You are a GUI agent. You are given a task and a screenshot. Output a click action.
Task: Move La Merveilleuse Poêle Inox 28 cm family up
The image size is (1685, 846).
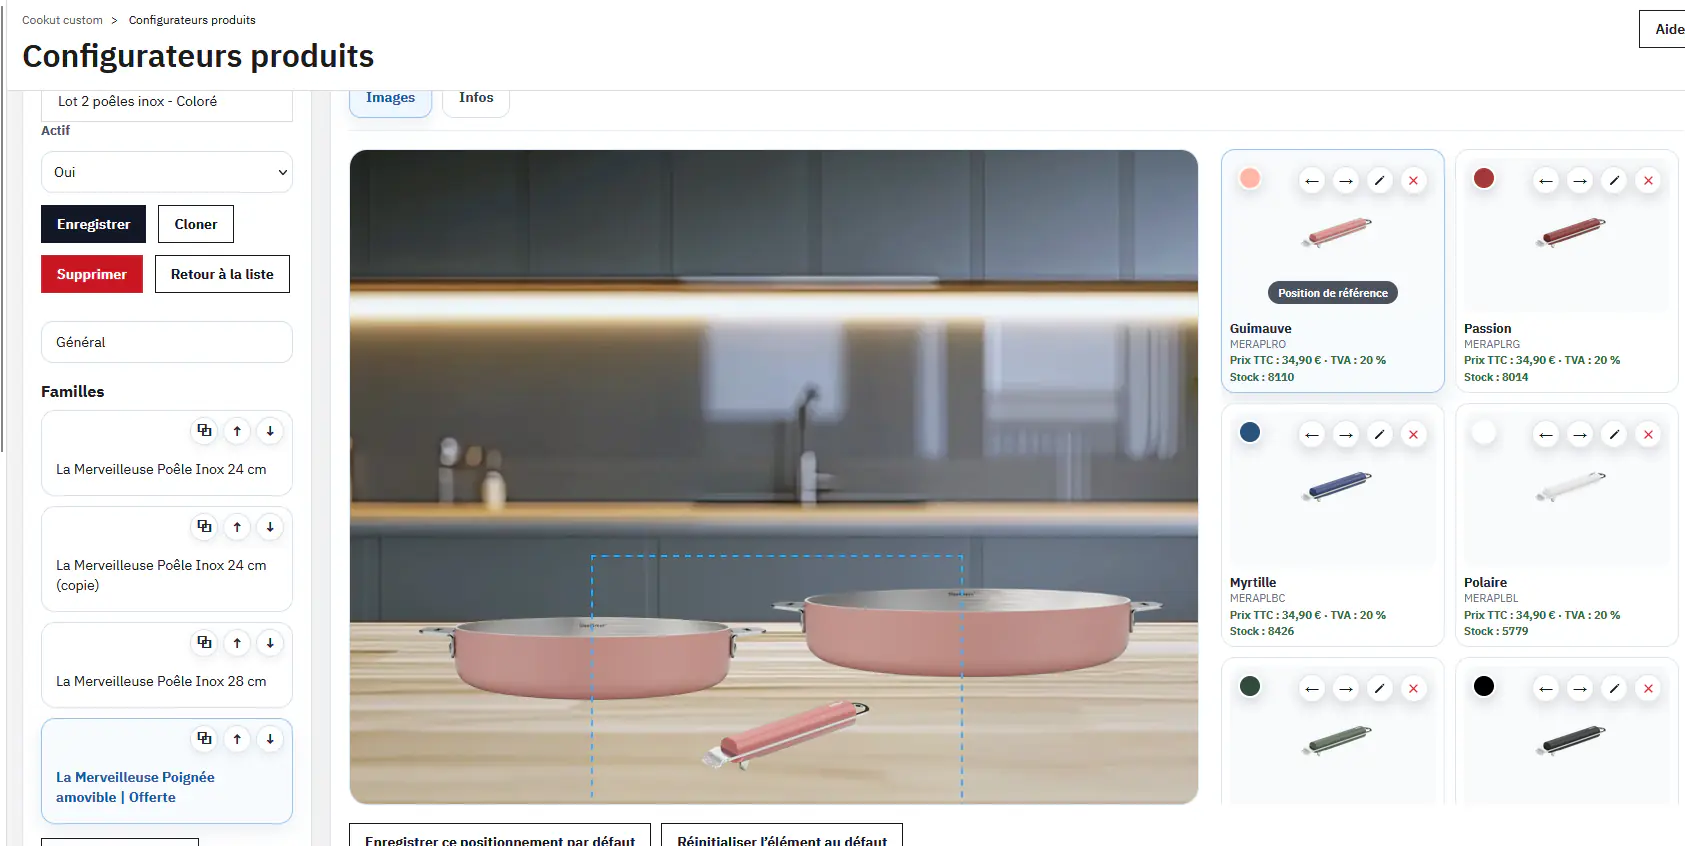pos(237,642)
